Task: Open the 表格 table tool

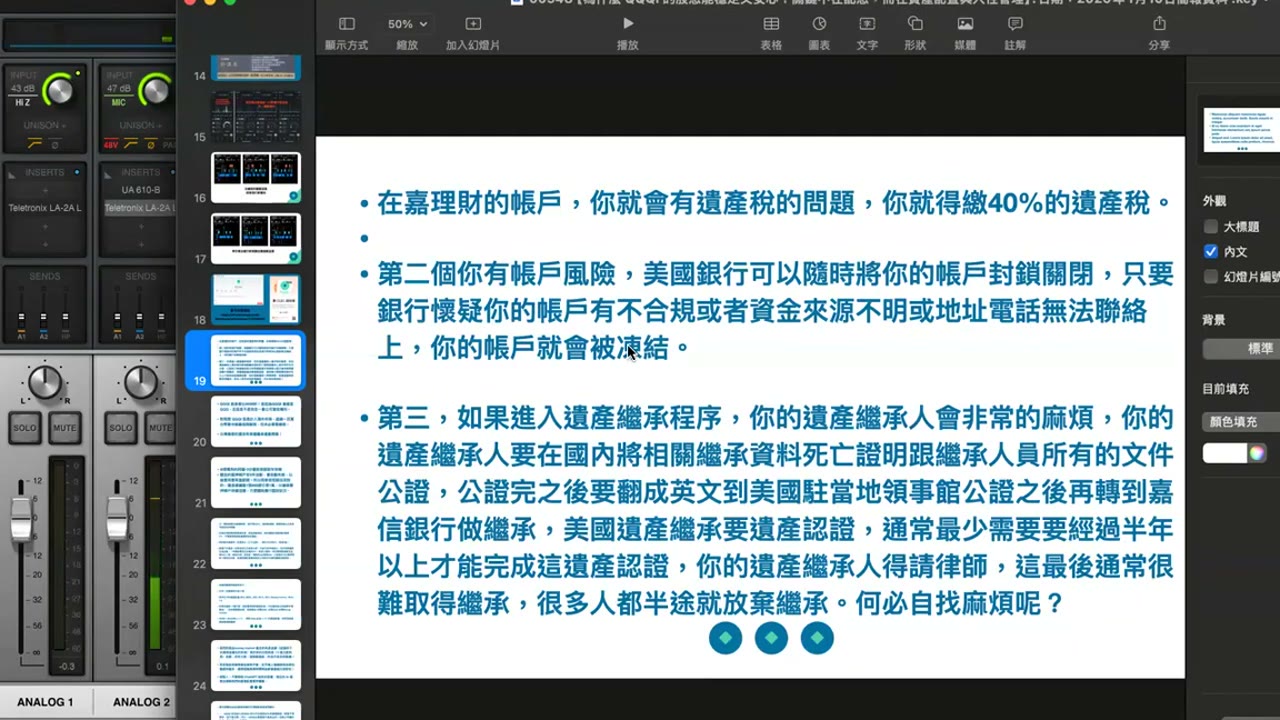Action: pyautogui.click(x=771, y=24)
